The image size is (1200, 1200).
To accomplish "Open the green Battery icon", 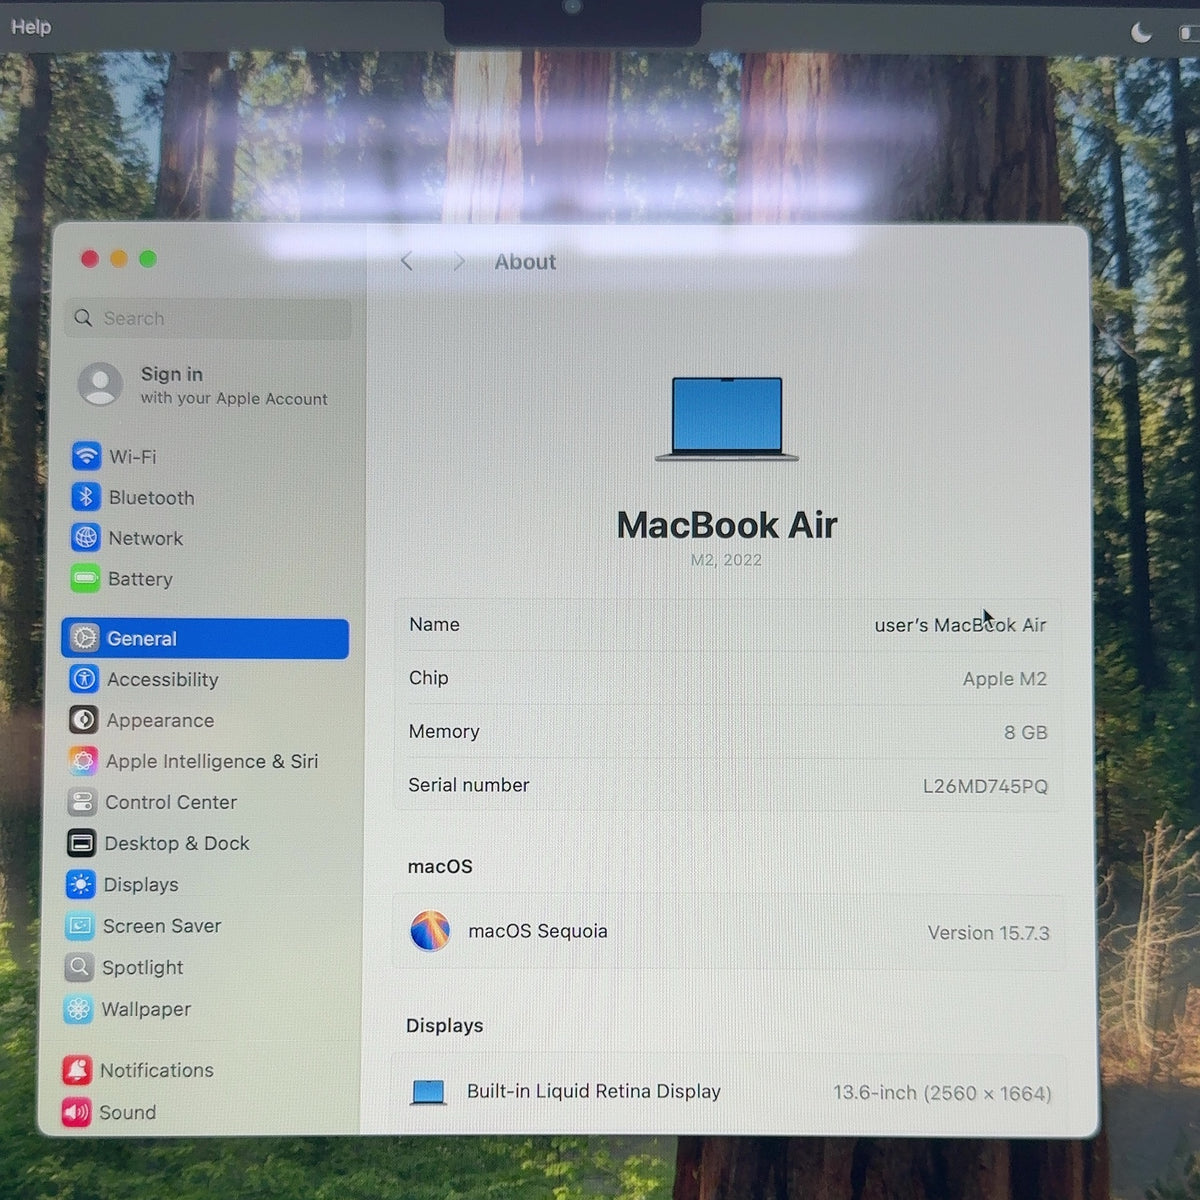I will [85, 579].
